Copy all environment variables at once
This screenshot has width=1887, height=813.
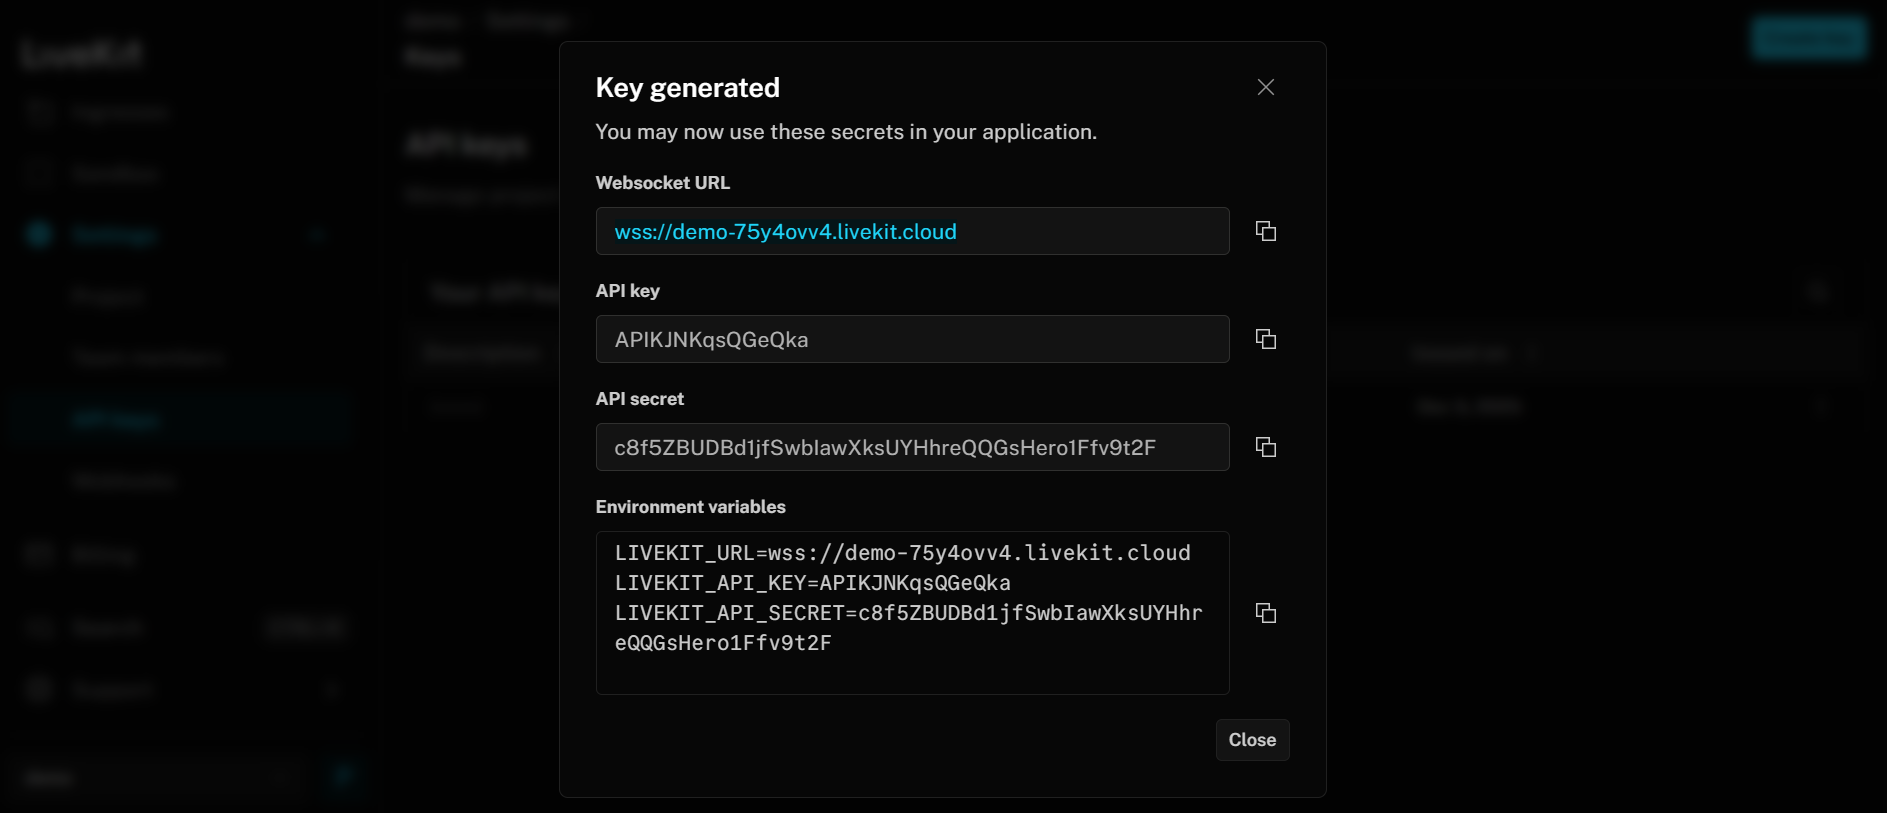(1265, 613)
